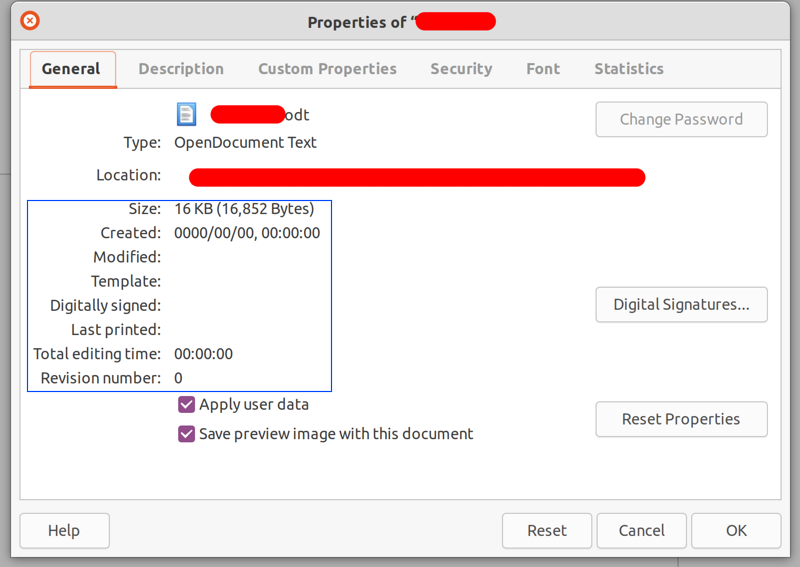Image resolution: width=800 pixels, height=567 pixels.
Task: Open the Description tab
Action: (x=181, y=69)
